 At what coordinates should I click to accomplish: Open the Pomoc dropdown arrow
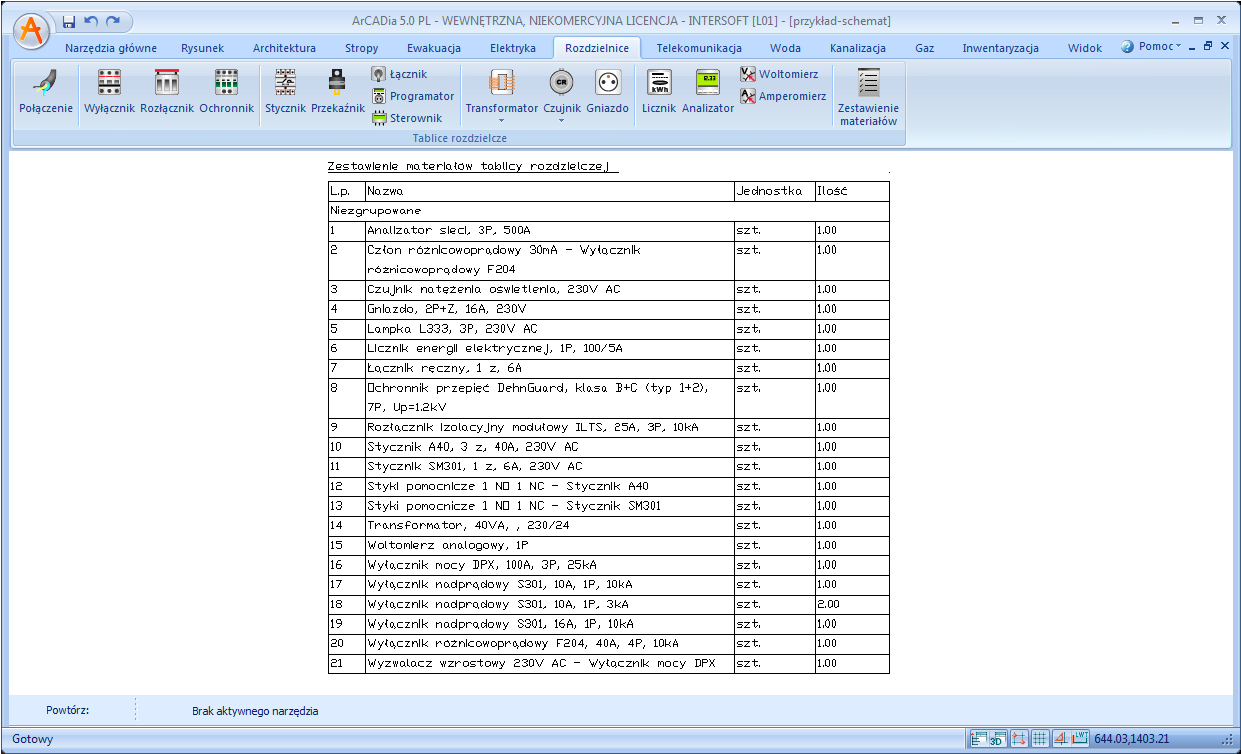(1178, 46)
